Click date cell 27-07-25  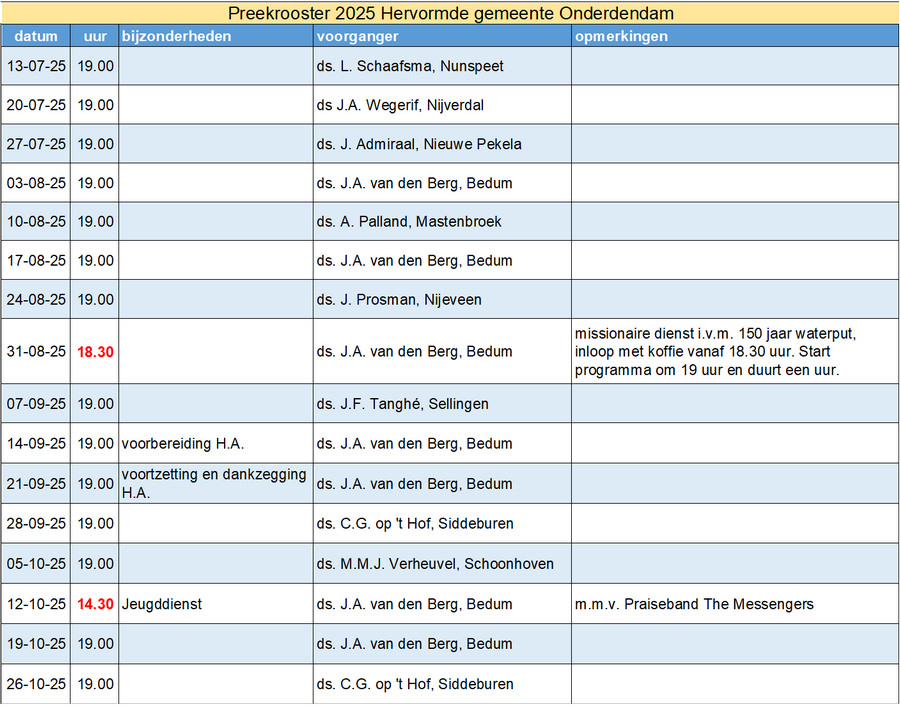coord(36,144)
